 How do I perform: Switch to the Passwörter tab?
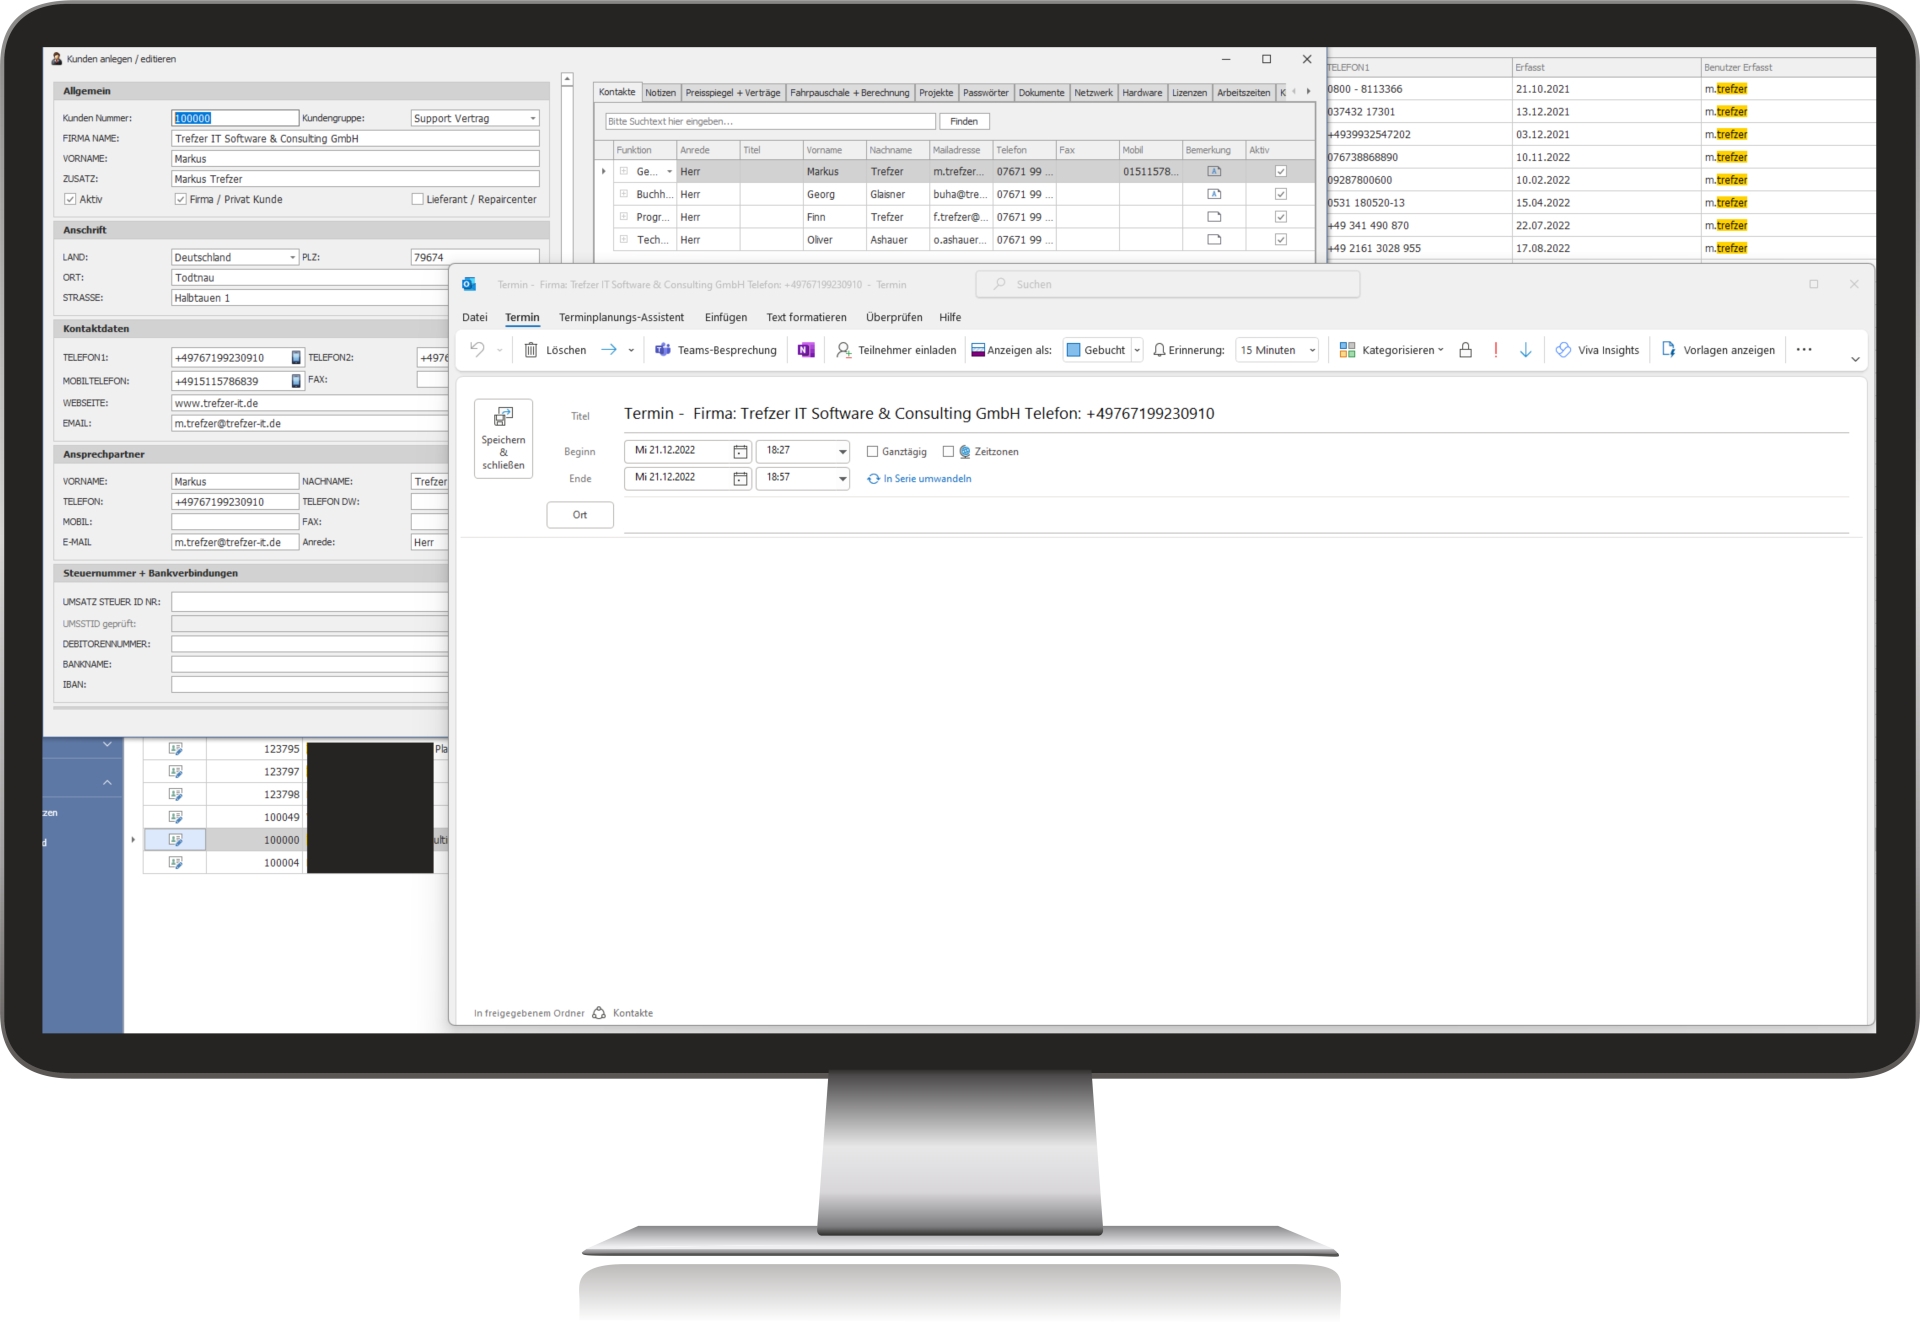click(985, 92)
